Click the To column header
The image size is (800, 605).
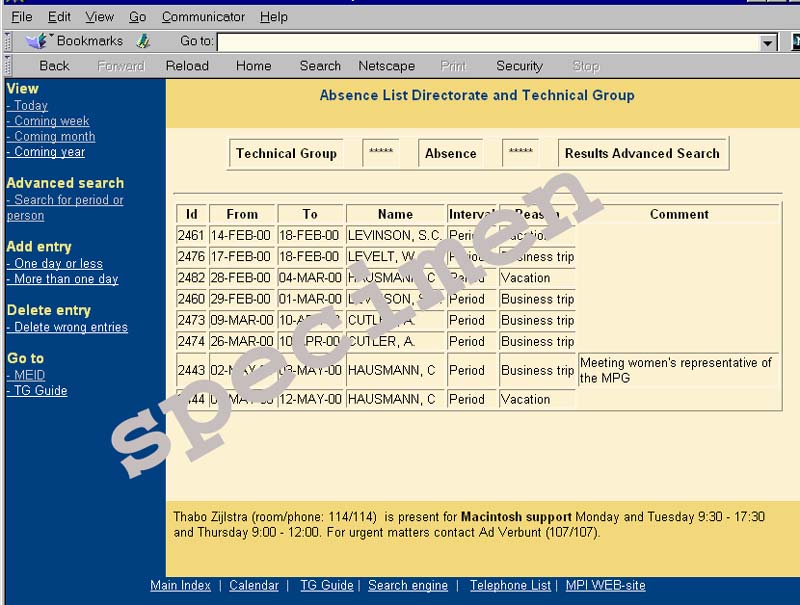pyautogui.click(x=310, y=214)
